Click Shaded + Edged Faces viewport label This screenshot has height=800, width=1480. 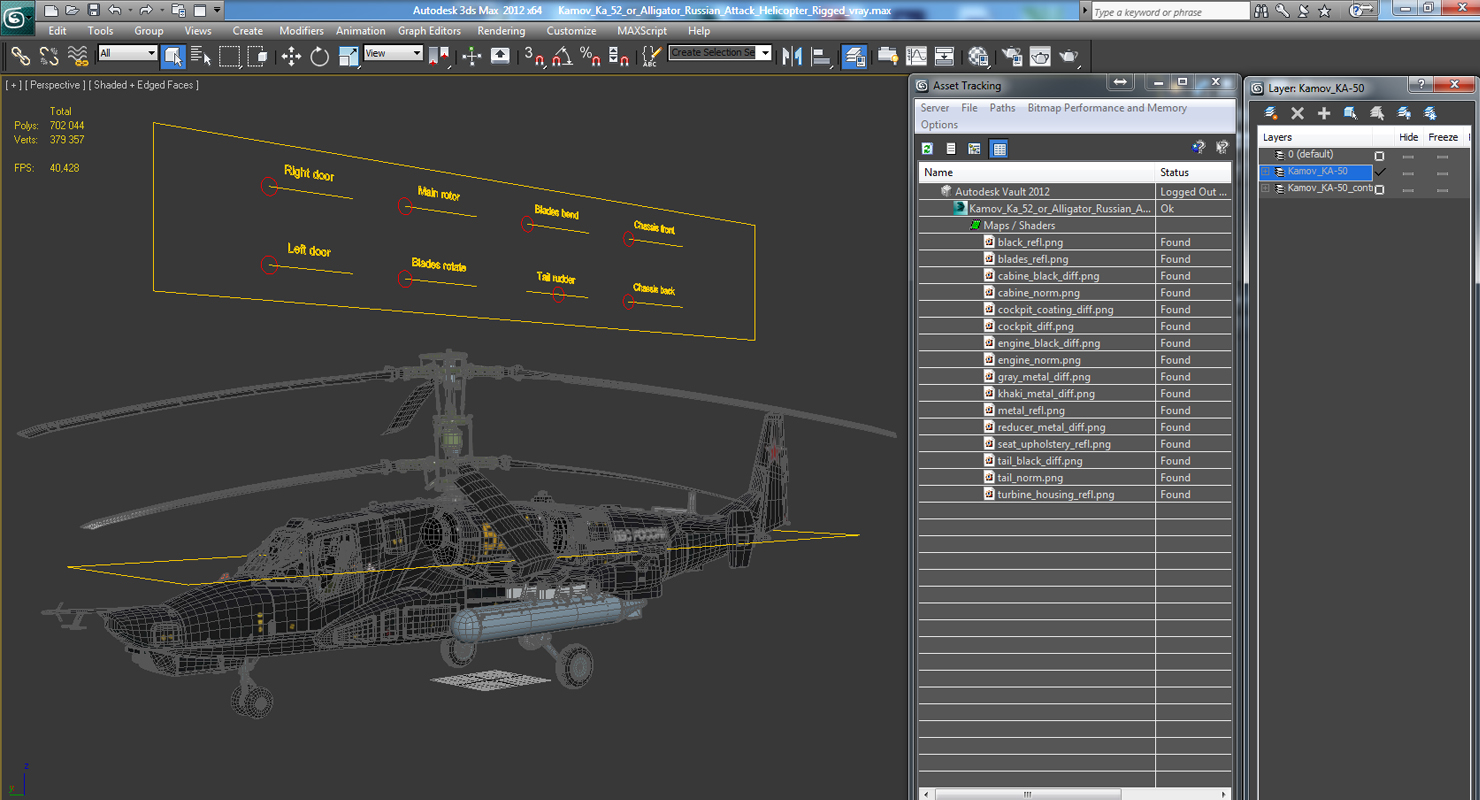click(x=144, y=85)
